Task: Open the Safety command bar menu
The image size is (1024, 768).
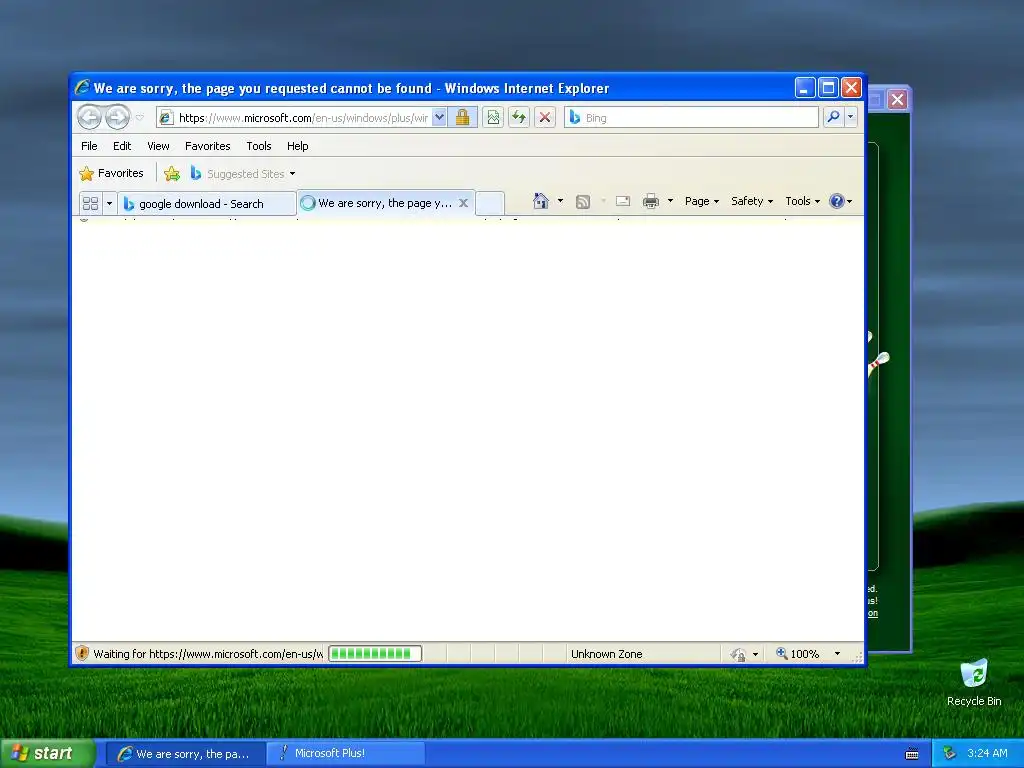Action: click(x=752, y=201)
